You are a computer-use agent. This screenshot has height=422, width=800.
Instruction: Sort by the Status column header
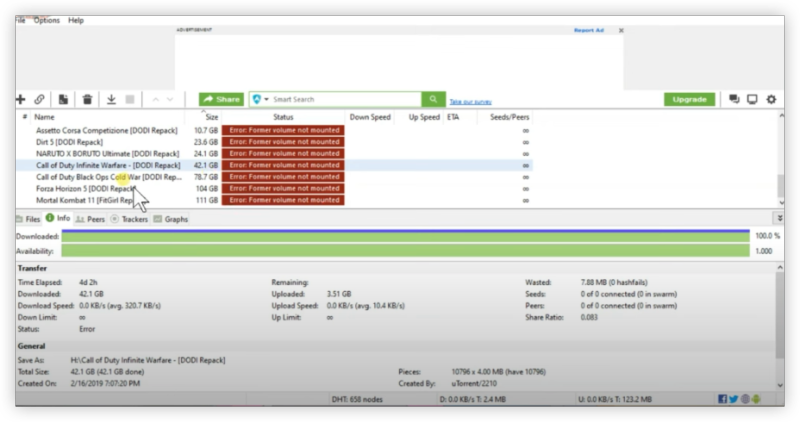283,117
